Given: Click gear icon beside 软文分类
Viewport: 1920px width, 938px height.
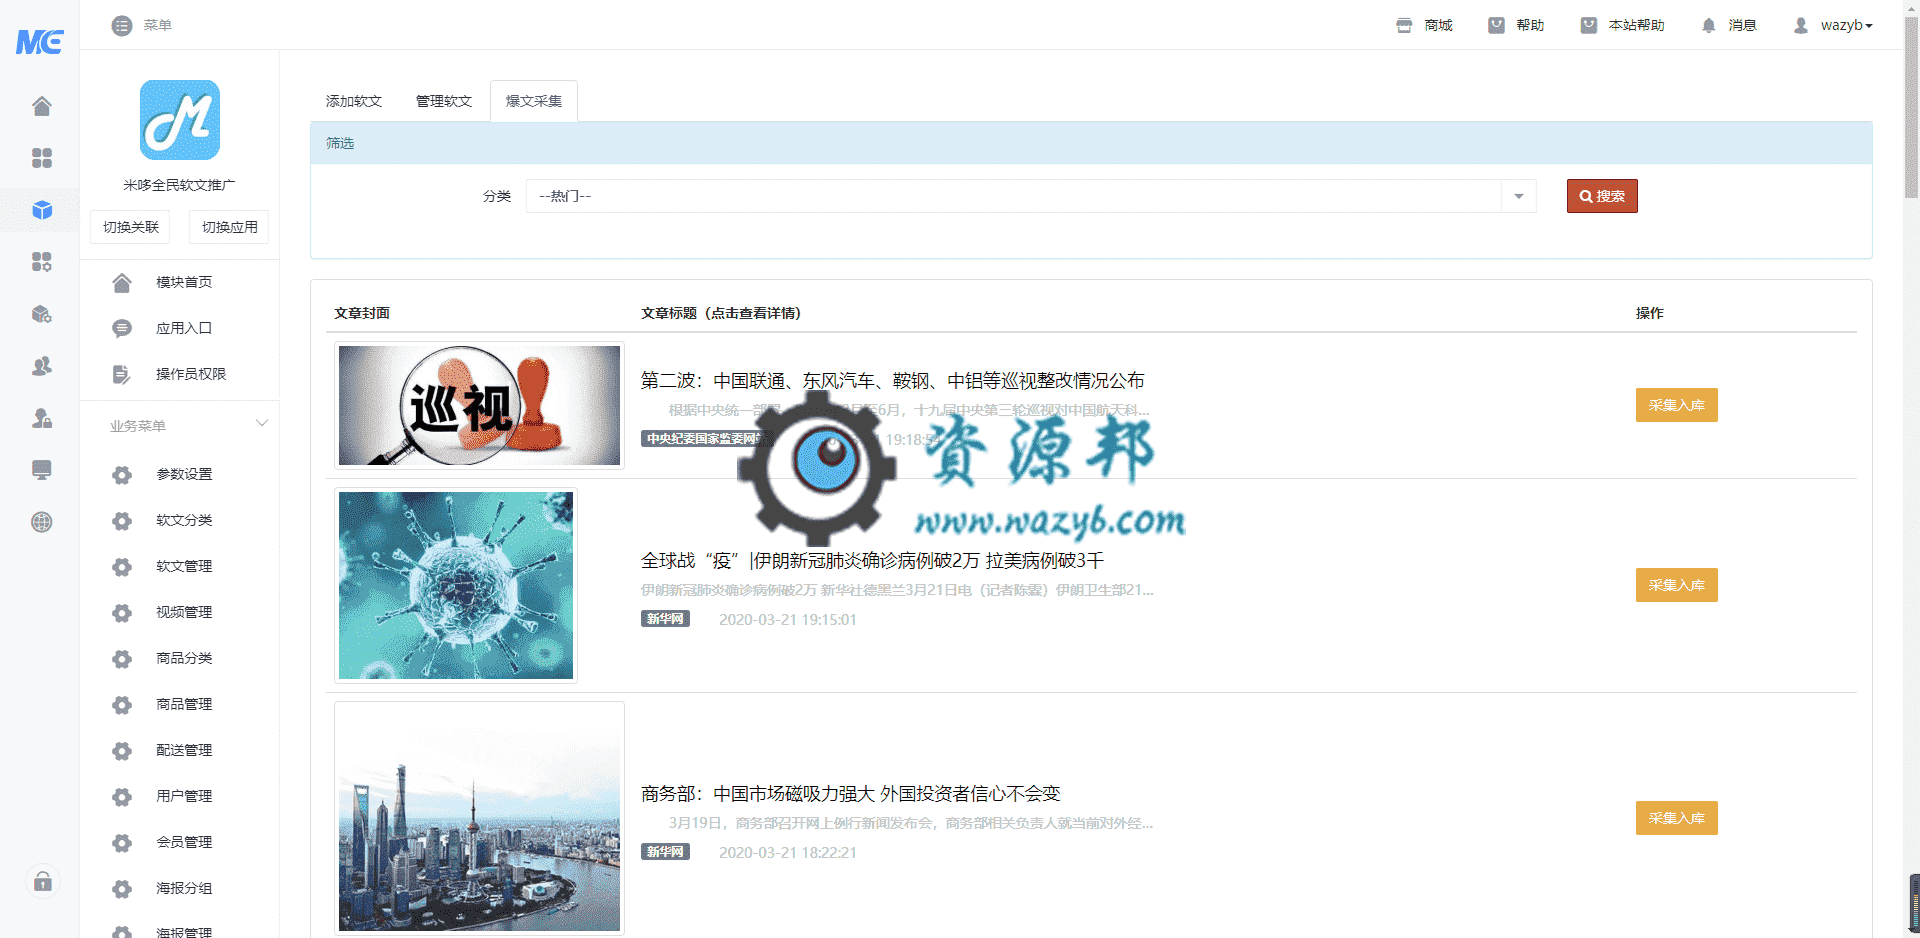Looking at the screenshot, I should (122, 521).
